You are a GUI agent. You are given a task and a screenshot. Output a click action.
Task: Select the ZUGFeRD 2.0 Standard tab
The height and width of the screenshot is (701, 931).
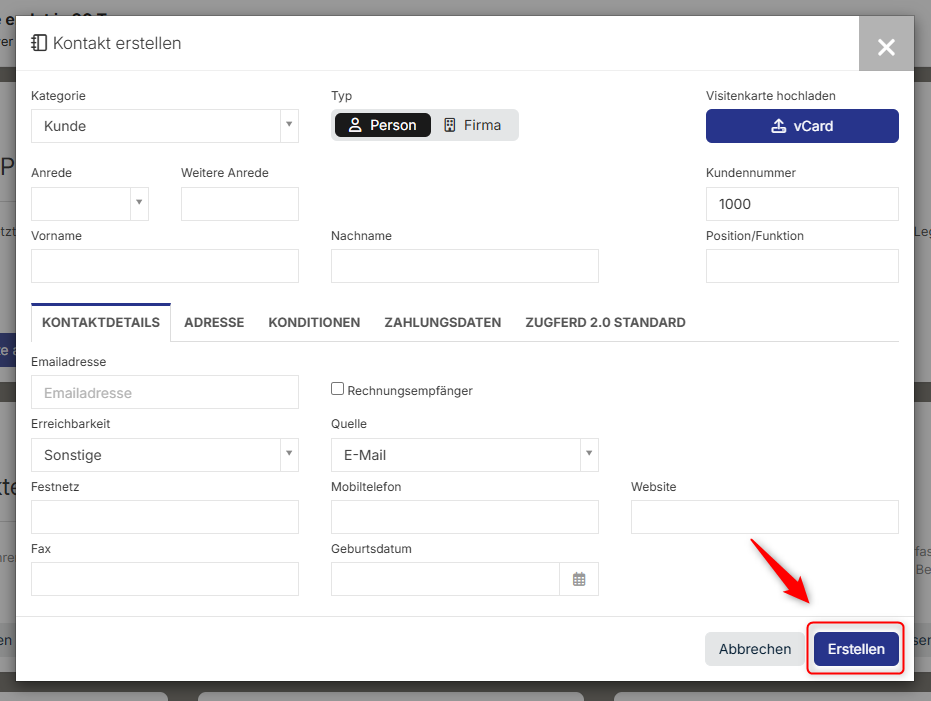605,323
